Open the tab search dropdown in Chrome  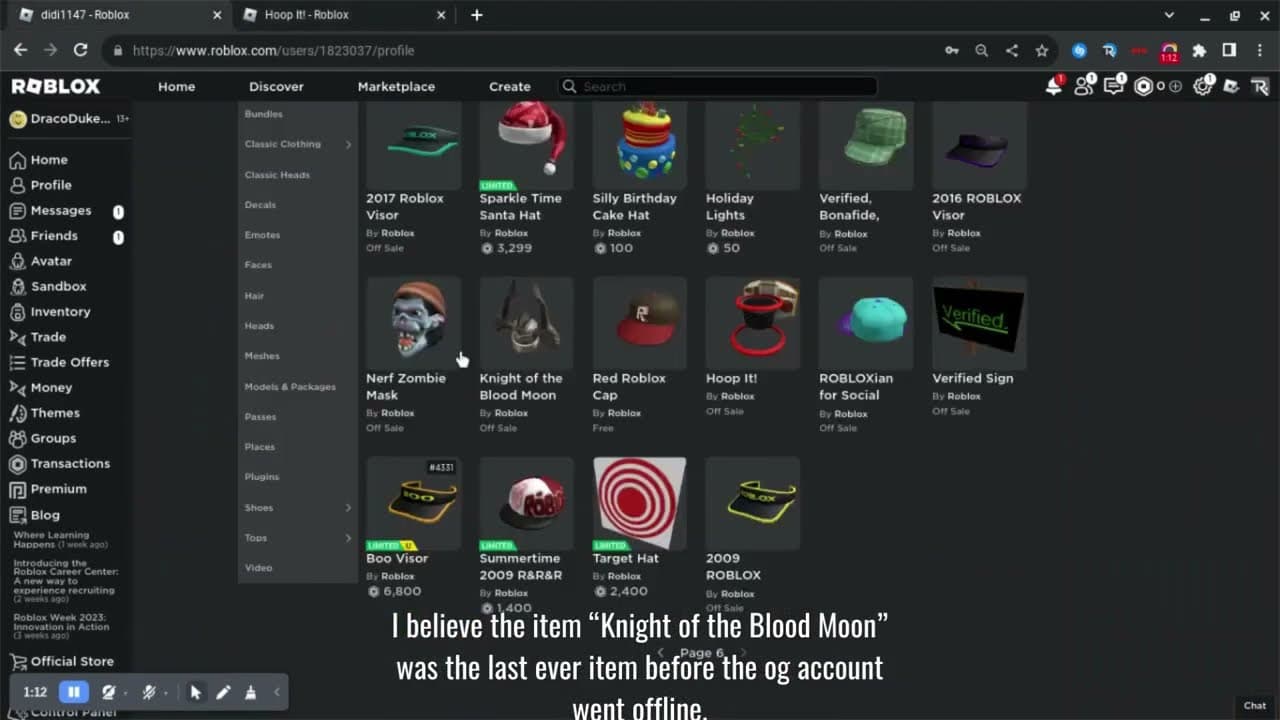click(1169, 15)
